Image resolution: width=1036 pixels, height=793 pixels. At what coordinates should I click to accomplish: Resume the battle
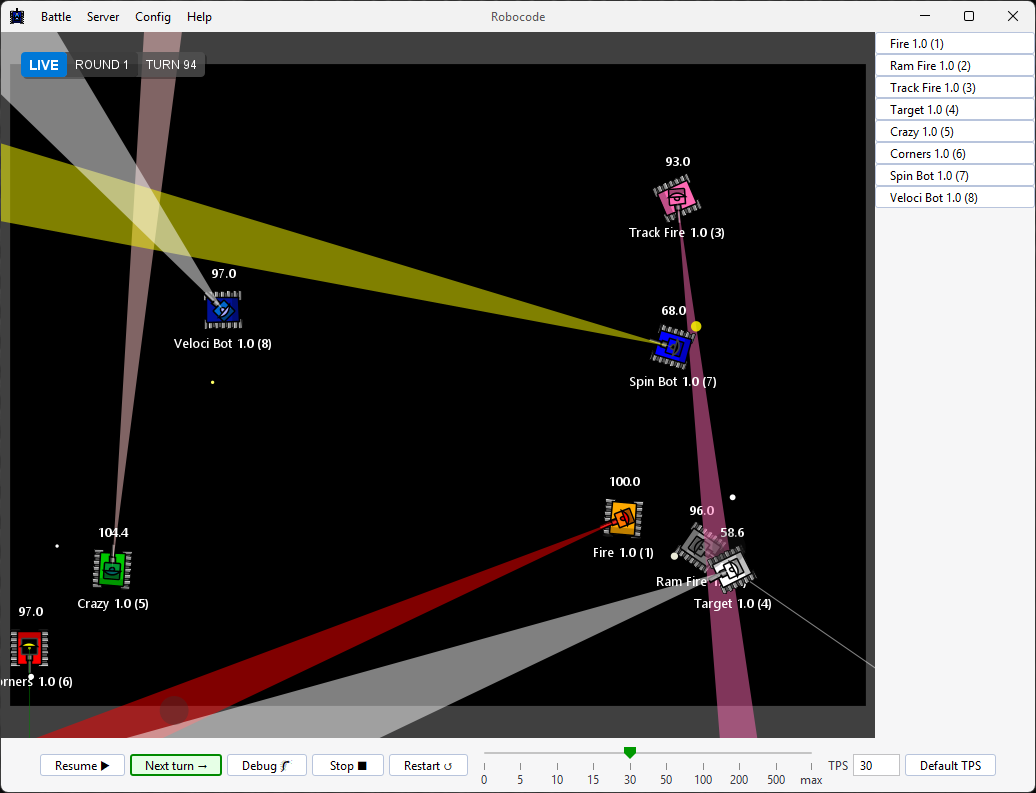pos(82,765)
